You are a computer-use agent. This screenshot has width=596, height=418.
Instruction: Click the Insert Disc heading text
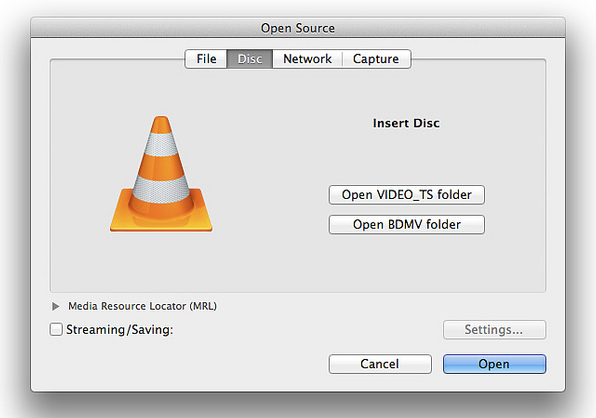[x=406, y=123]
